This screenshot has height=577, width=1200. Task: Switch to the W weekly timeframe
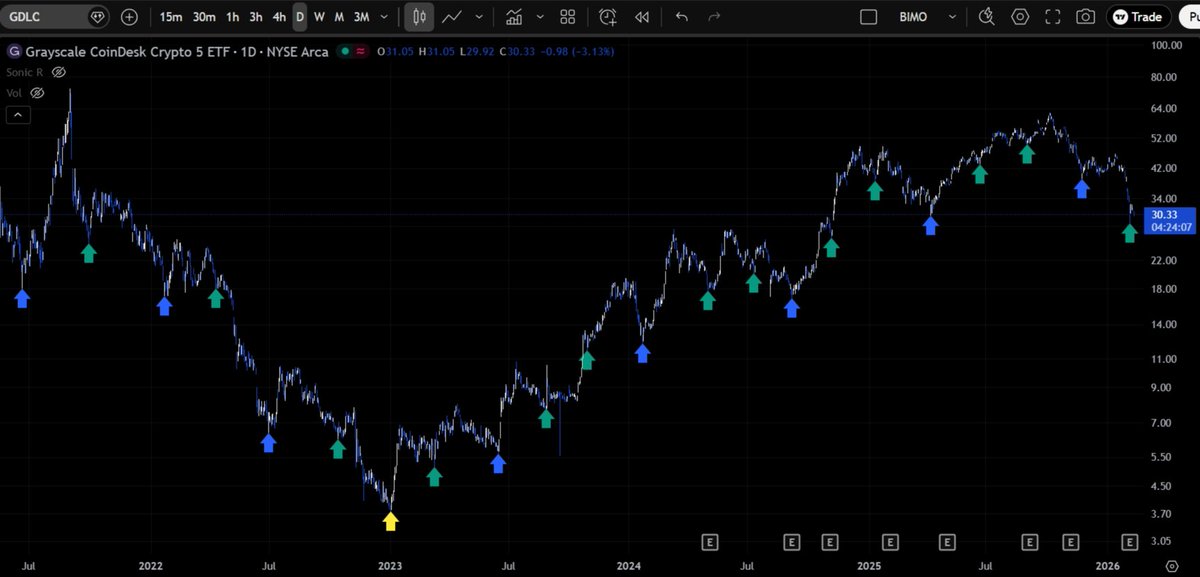tap(319, 17)
